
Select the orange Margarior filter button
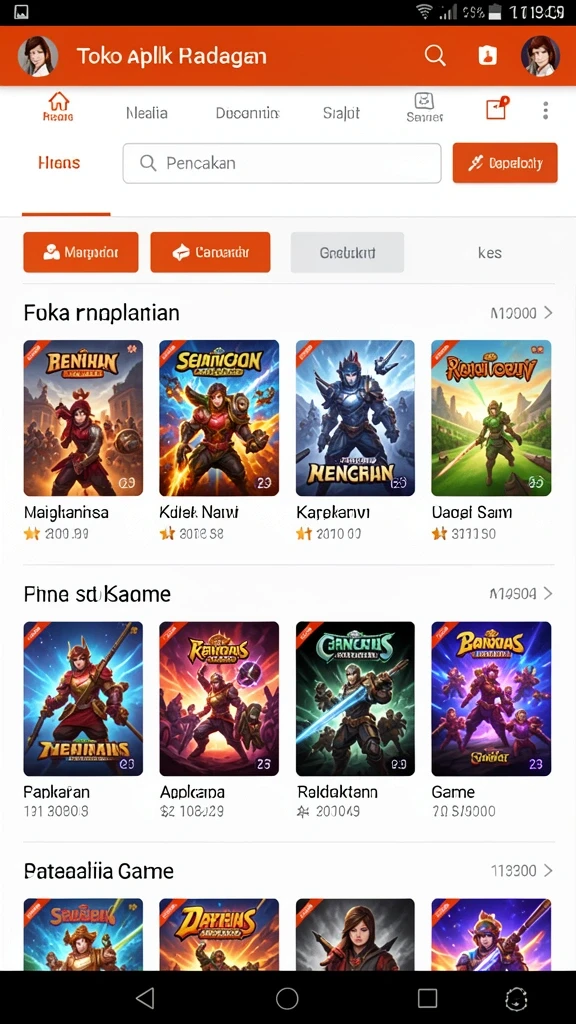point(81,252)
